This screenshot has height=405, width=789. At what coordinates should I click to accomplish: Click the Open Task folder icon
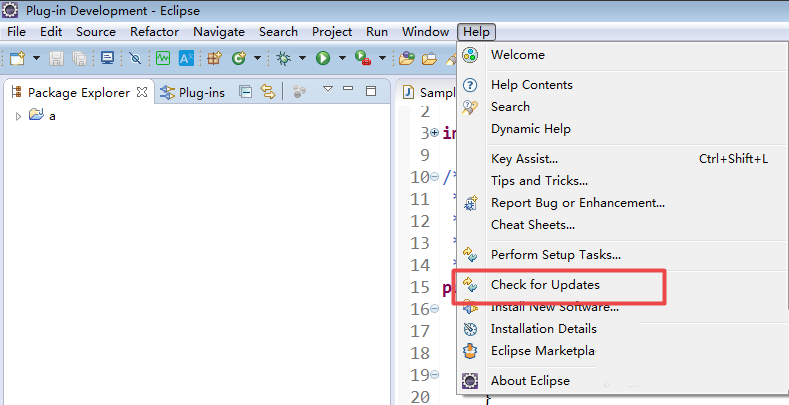point(429,58)
